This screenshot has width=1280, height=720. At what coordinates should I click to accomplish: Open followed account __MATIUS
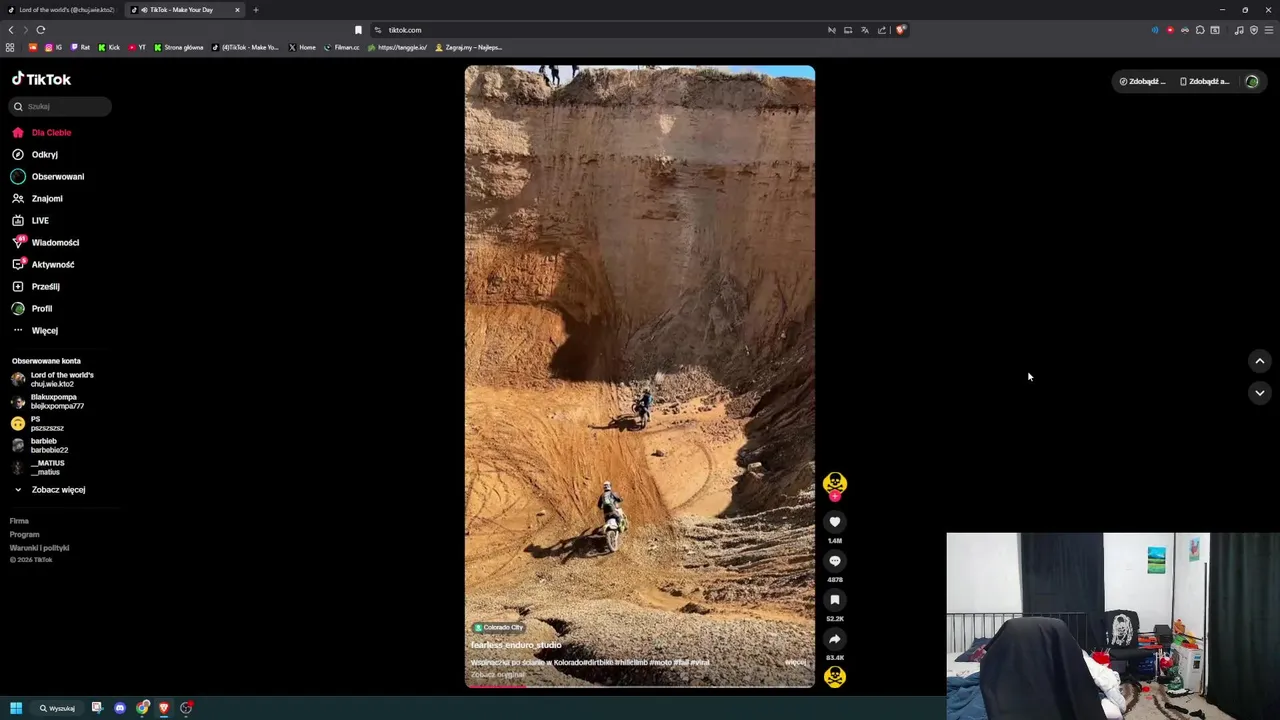38,467
